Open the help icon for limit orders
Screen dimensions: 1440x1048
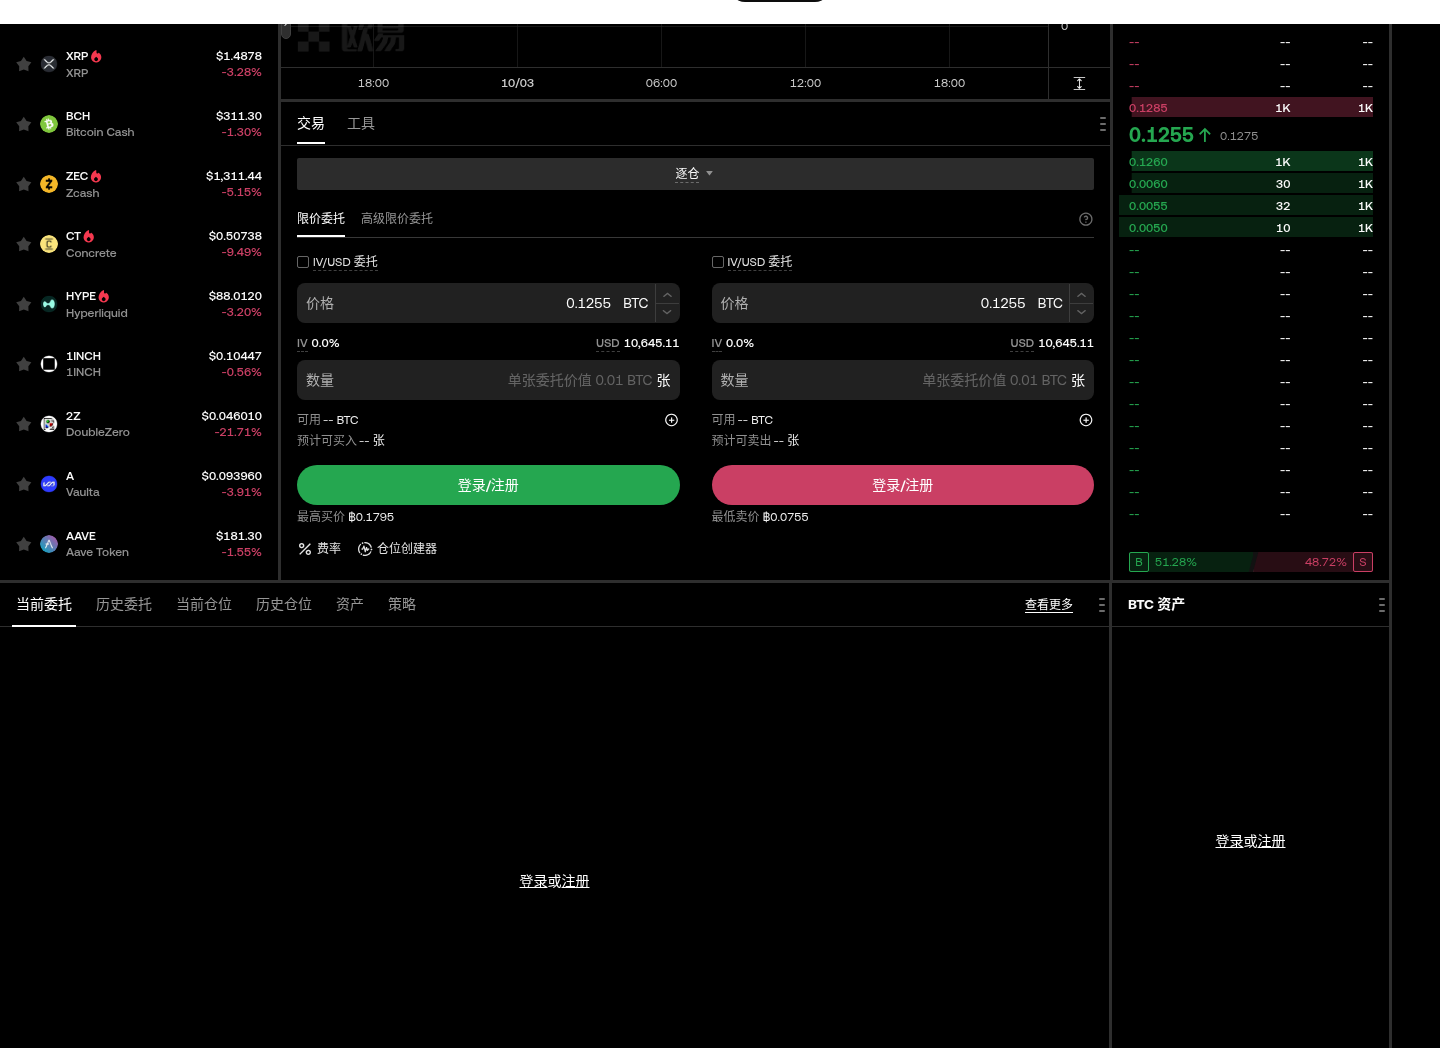coord(1086,219)
